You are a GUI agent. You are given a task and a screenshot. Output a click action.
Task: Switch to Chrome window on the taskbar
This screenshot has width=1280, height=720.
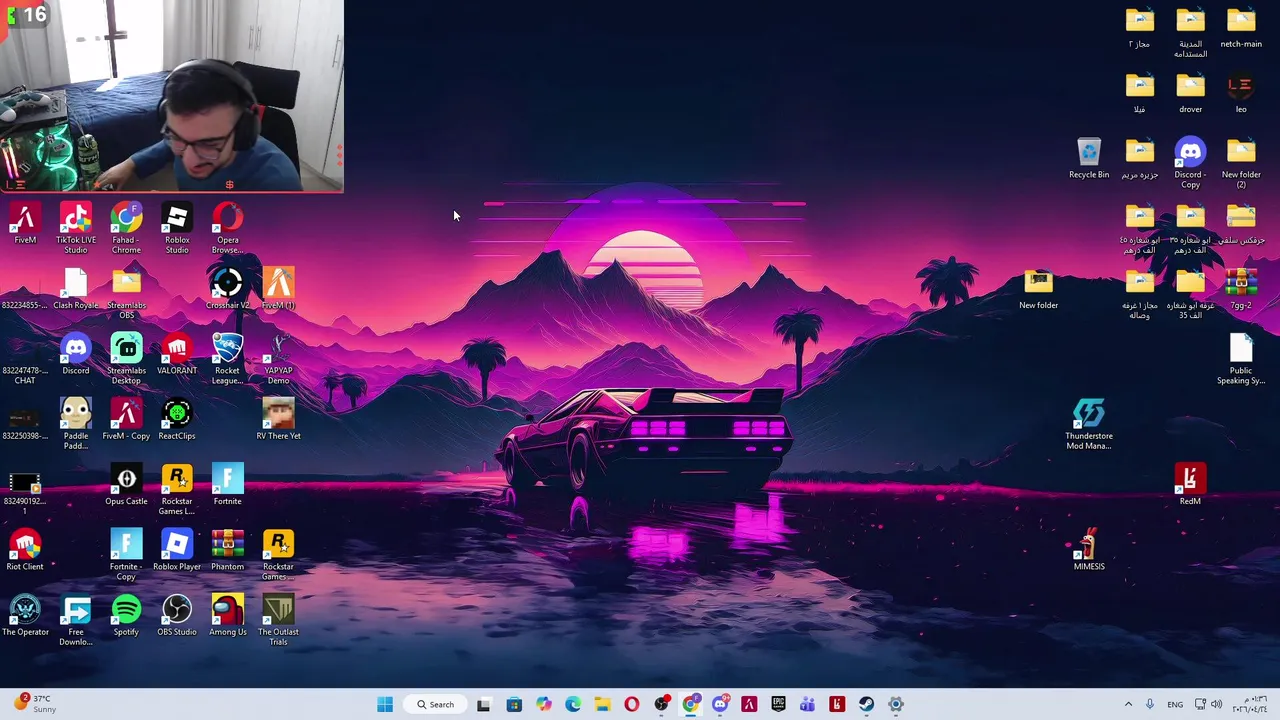(691, 704)
